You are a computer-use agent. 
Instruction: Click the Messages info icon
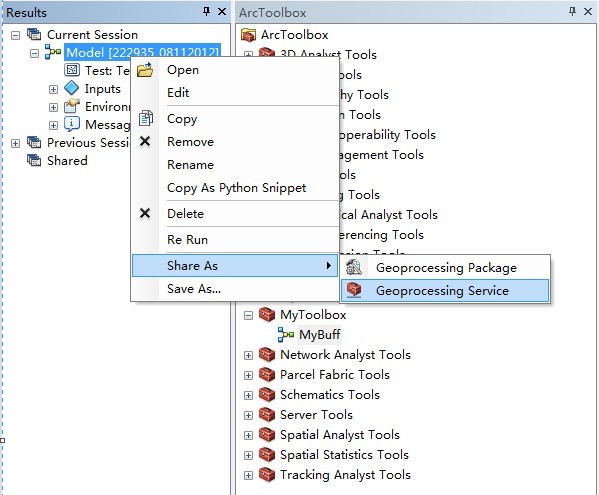tap(72, 125)
